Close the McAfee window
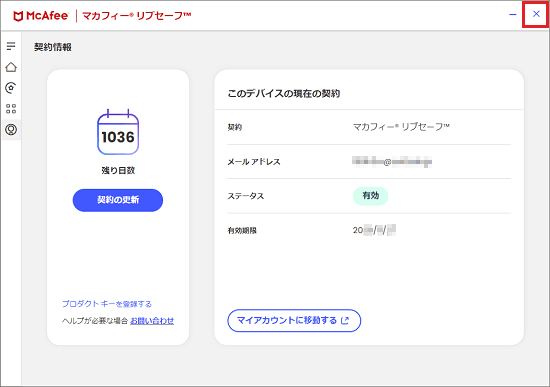550x387 pixels. tap(536, 14)
